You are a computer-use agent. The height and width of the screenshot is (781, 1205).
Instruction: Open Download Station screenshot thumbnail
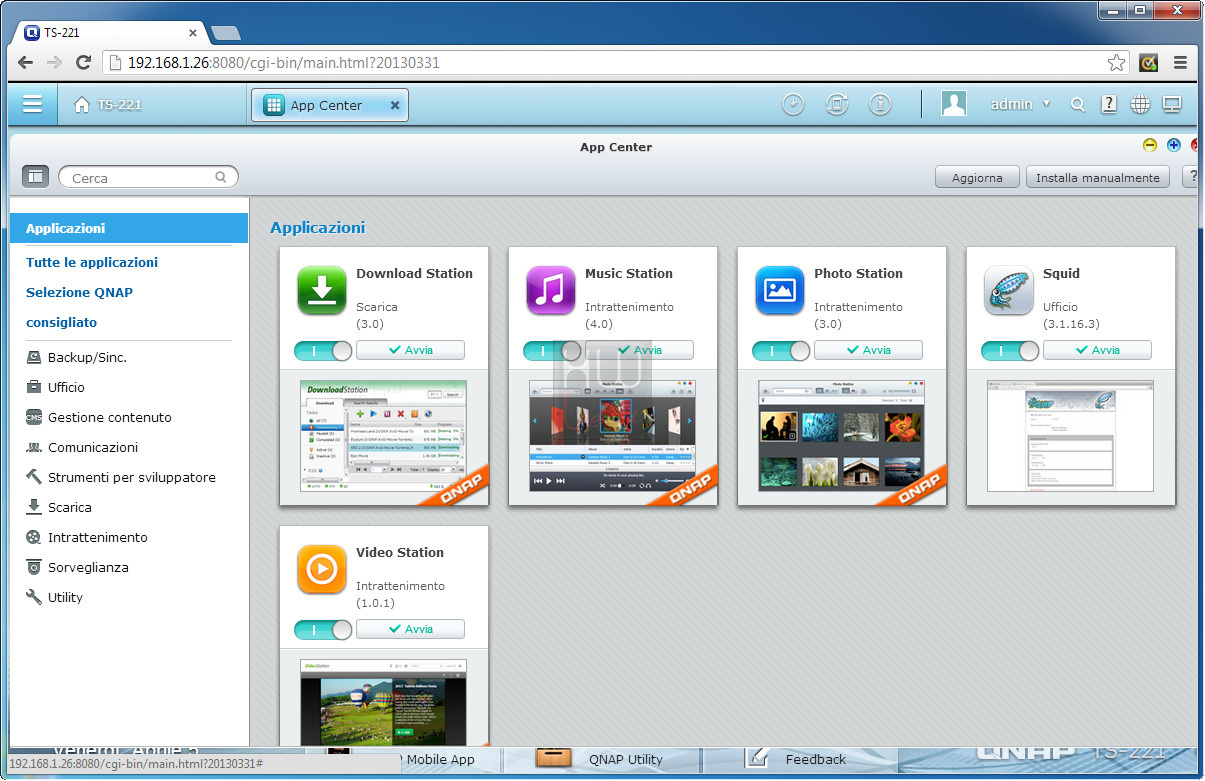[x=384, y=436]
